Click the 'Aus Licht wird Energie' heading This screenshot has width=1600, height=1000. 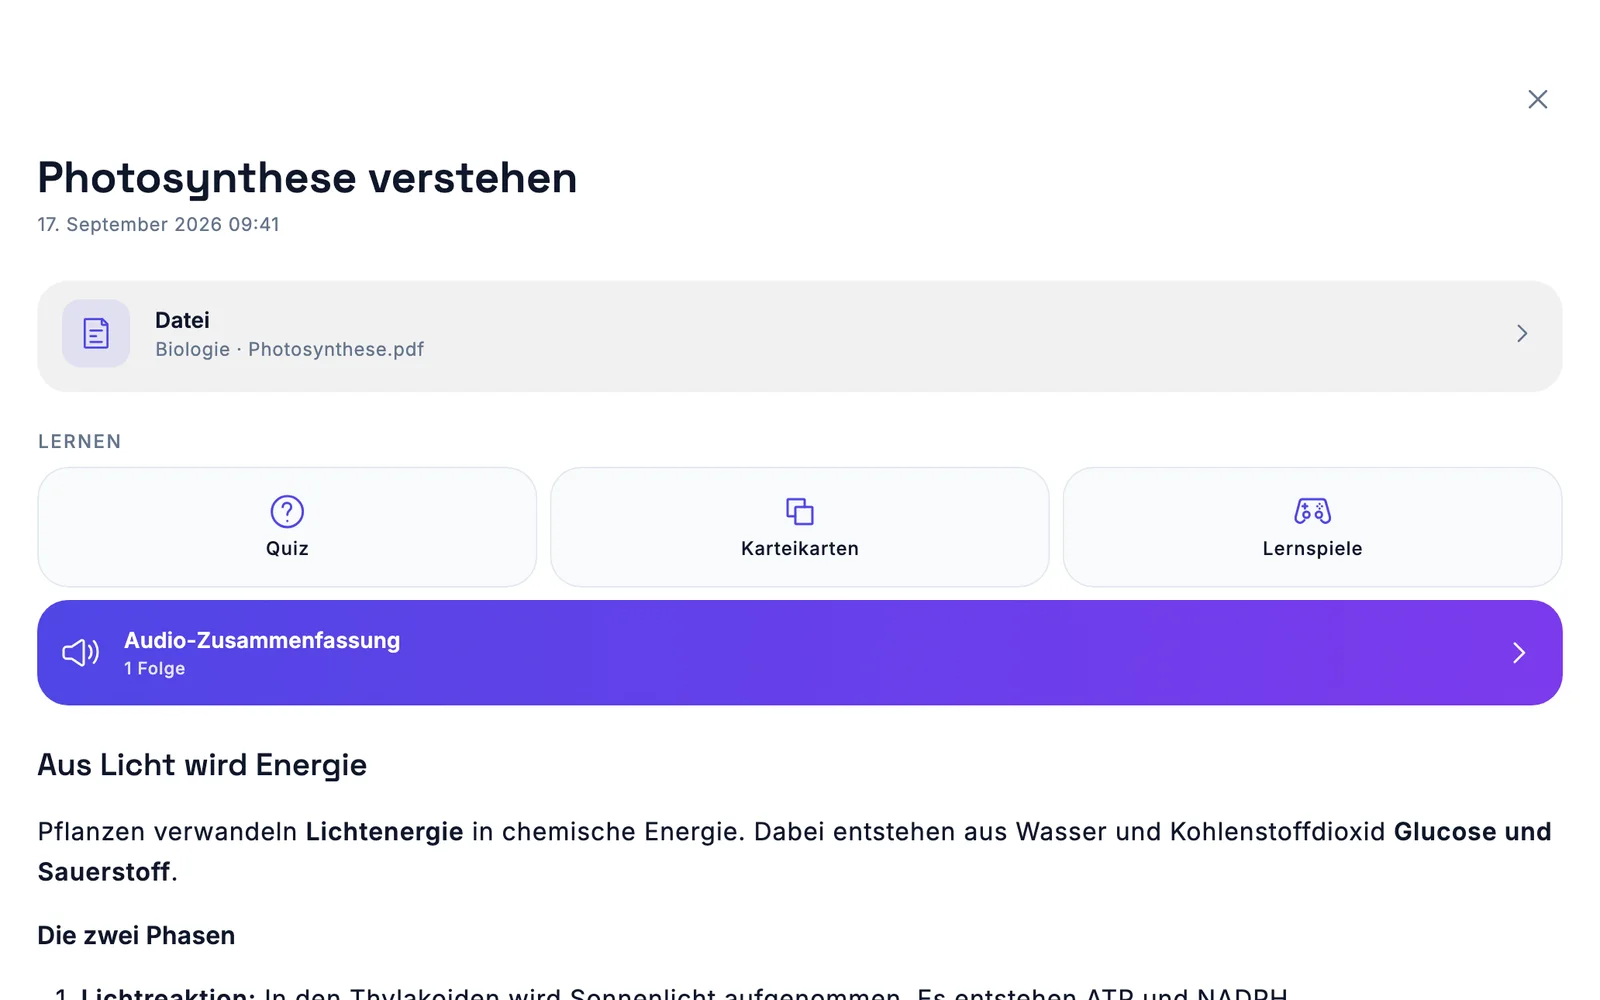tap(202, 765)
